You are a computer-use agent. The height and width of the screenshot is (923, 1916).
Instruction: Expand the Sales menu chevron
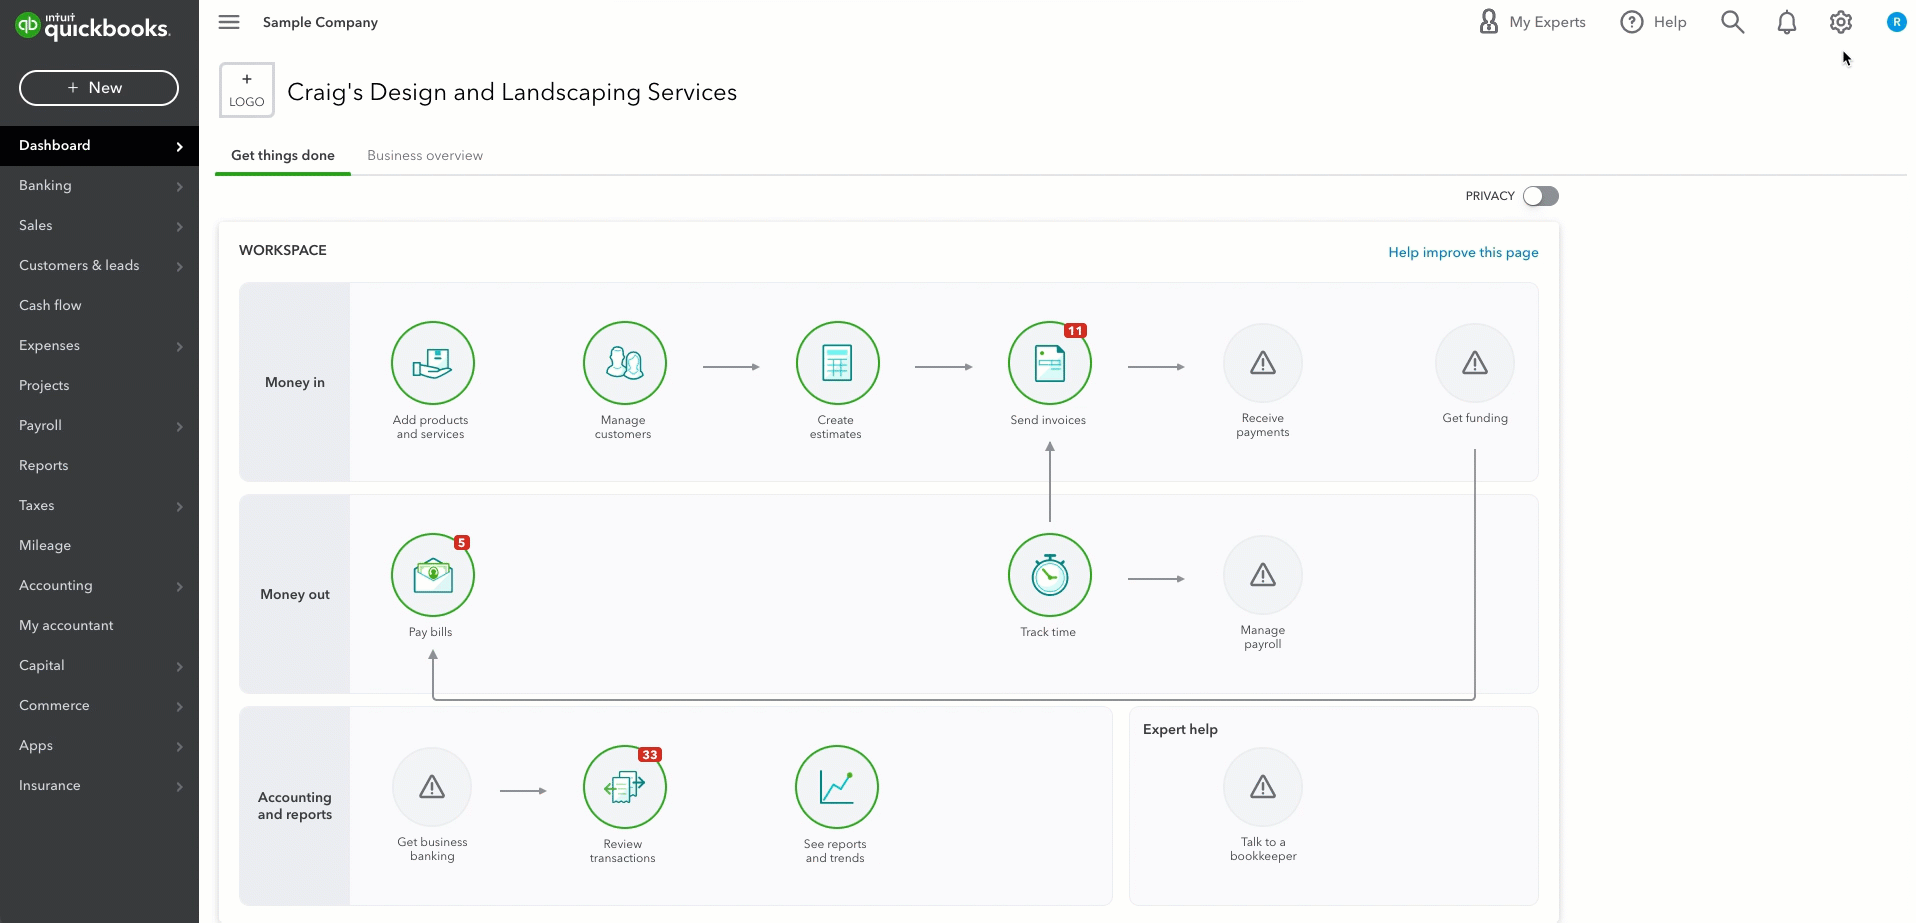(x=180, y=226)
